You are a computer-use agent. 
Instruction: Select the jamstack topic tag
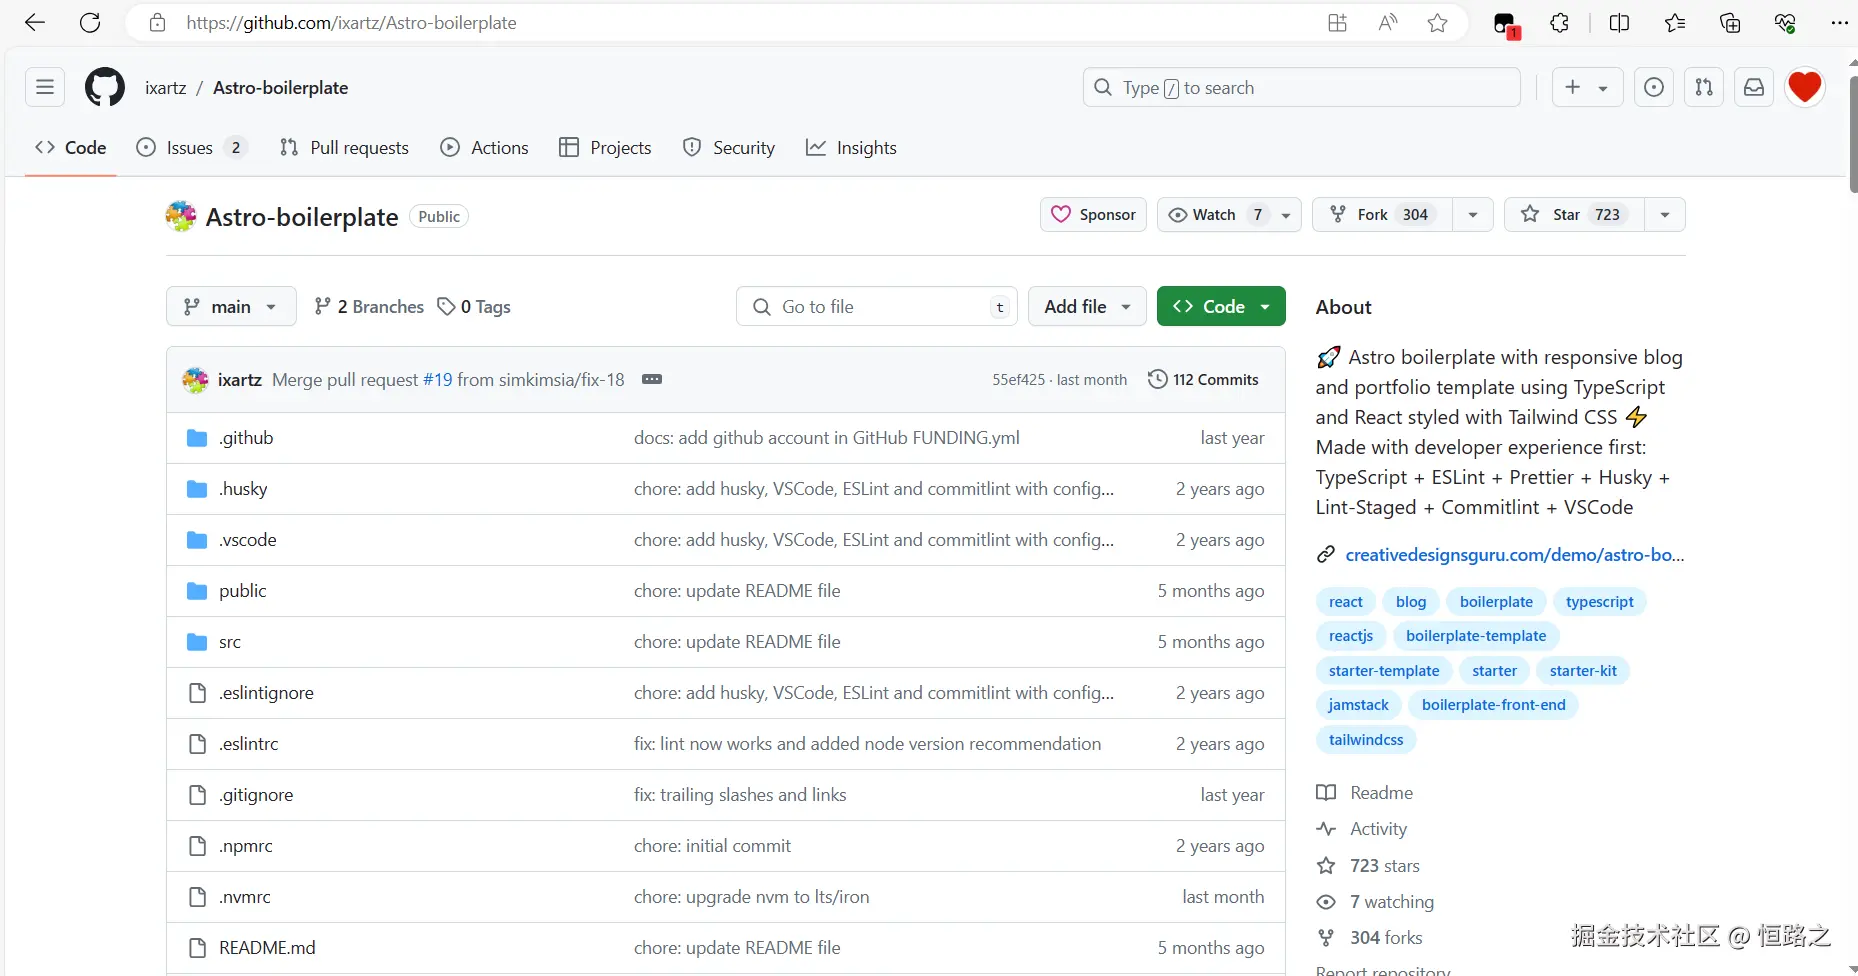1358,705
